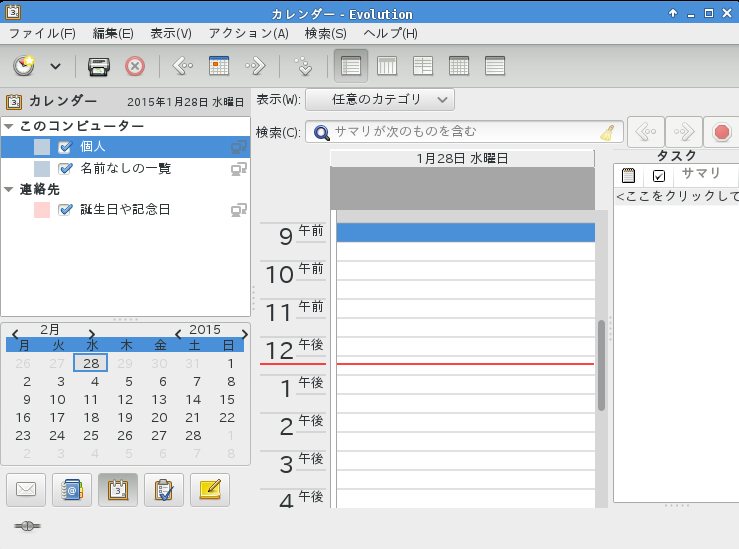739x549 pixels.
Task: Click the red delete appointment icon
Action: click(135, 67)
